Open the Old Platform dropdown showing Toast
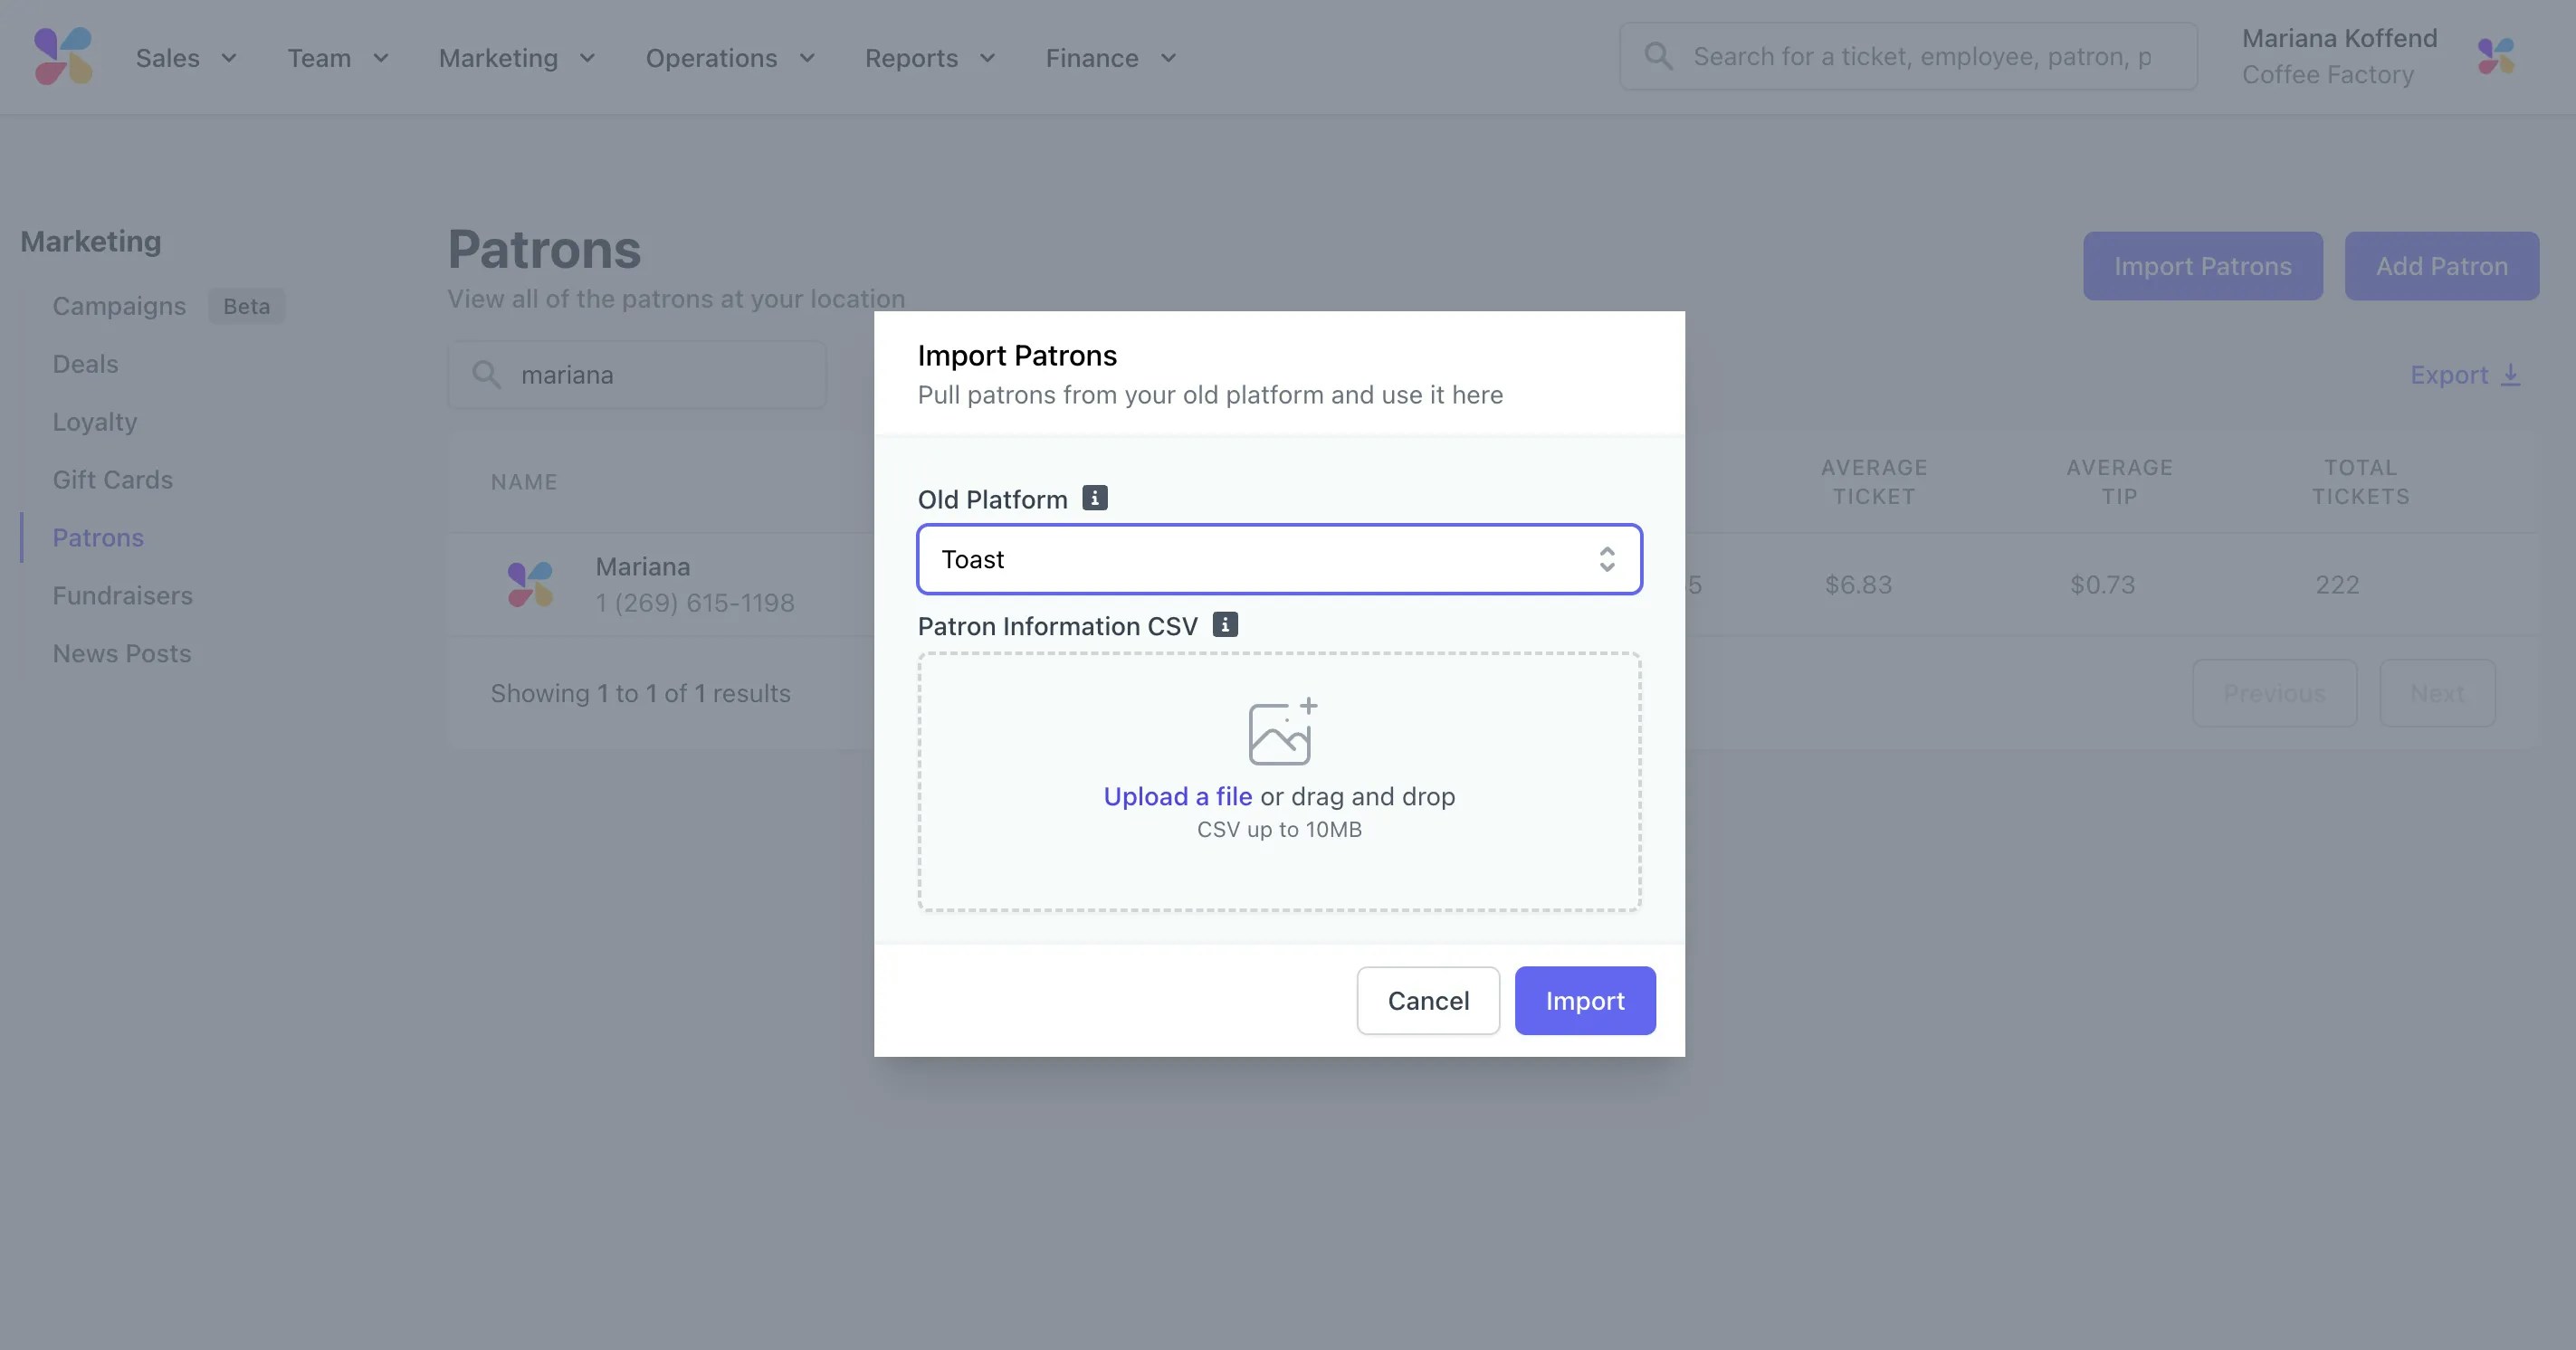Image resolution: width=2576 pixels, height=1350 pixels. point(1279,559)
